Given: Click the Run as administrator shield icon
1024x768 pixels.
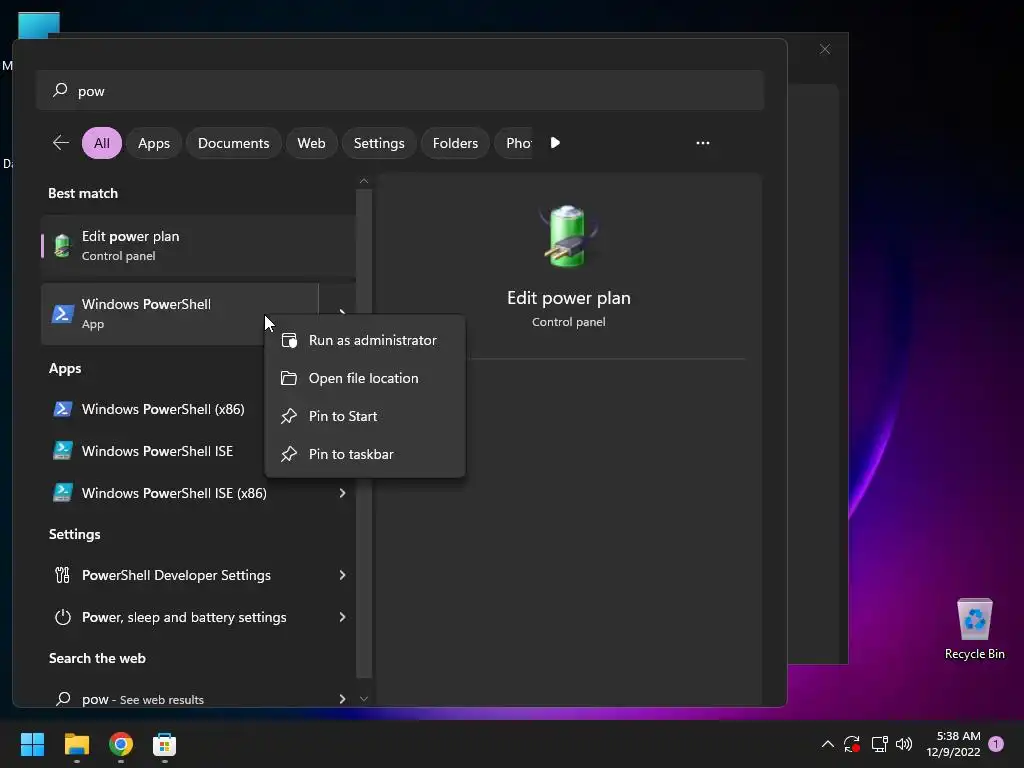Looking at the screenshot, I should [289, 340].
